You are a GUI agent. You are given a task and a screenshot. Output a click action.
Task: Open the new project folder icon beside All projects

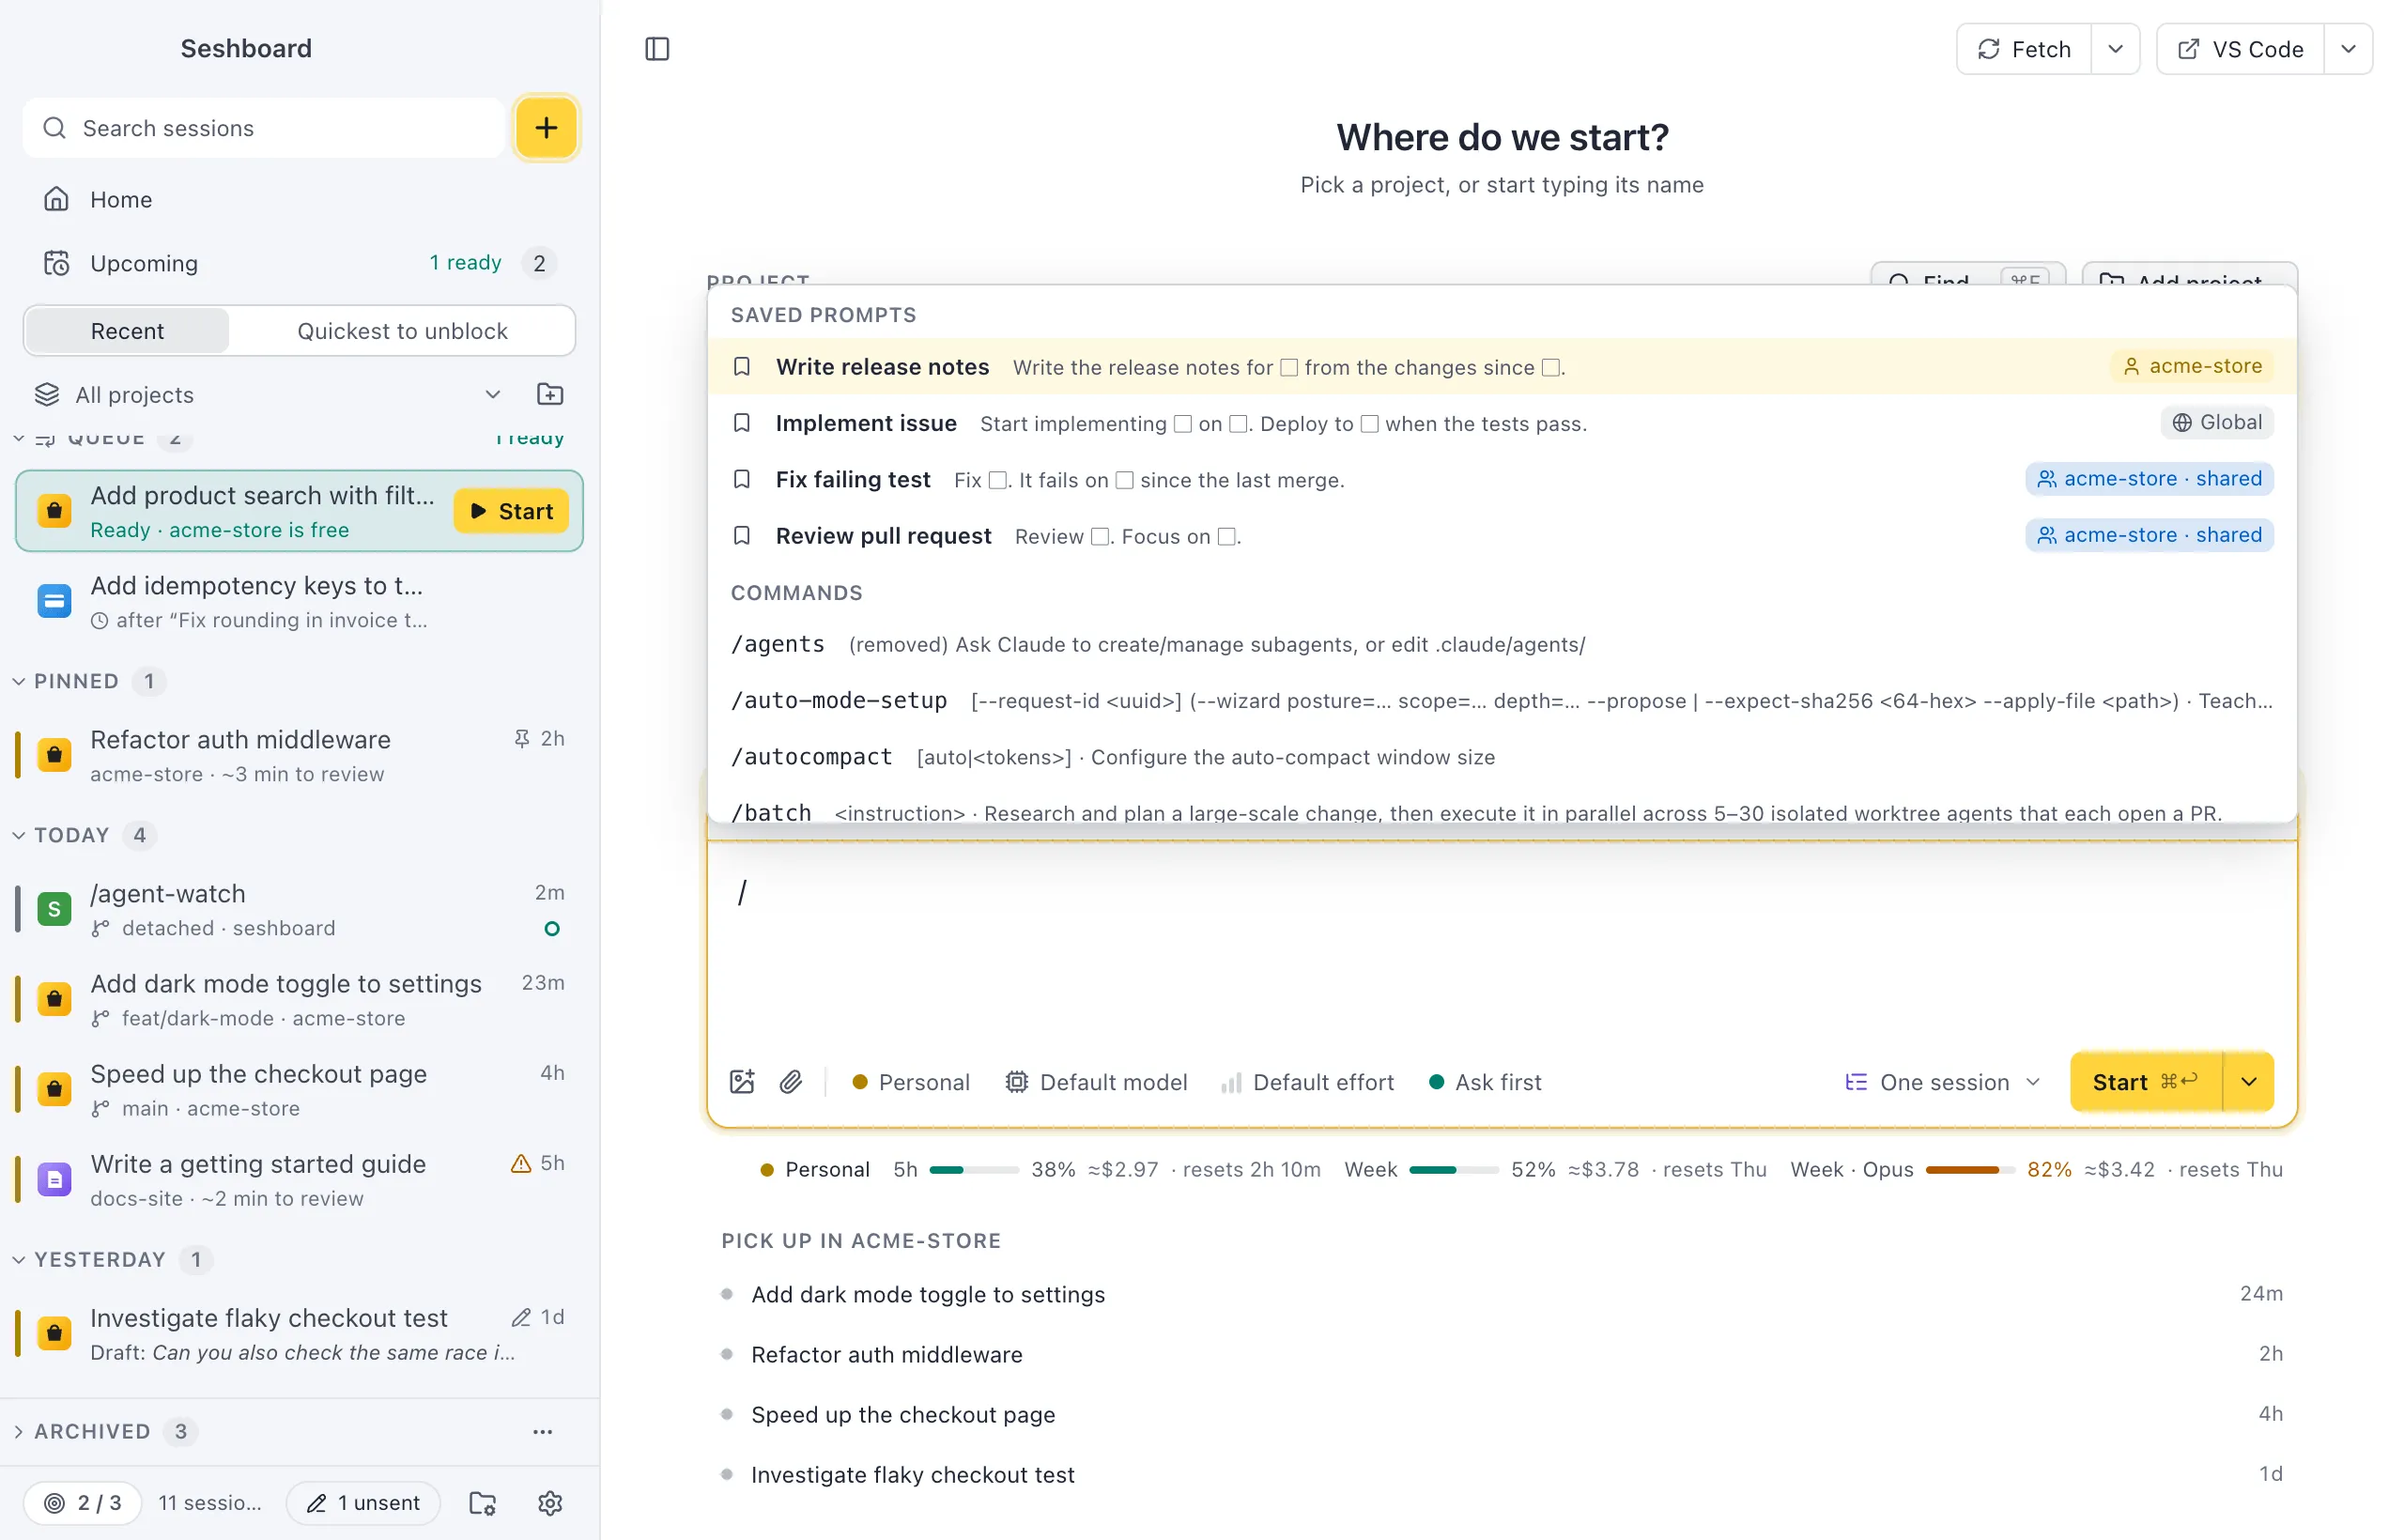(x=550, y=394)
